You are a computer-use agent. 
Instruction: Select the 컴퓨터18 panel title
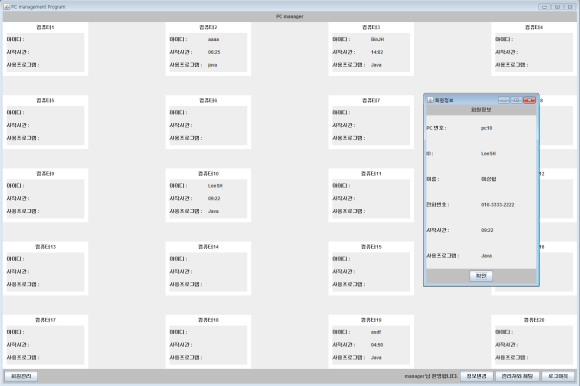208,320
